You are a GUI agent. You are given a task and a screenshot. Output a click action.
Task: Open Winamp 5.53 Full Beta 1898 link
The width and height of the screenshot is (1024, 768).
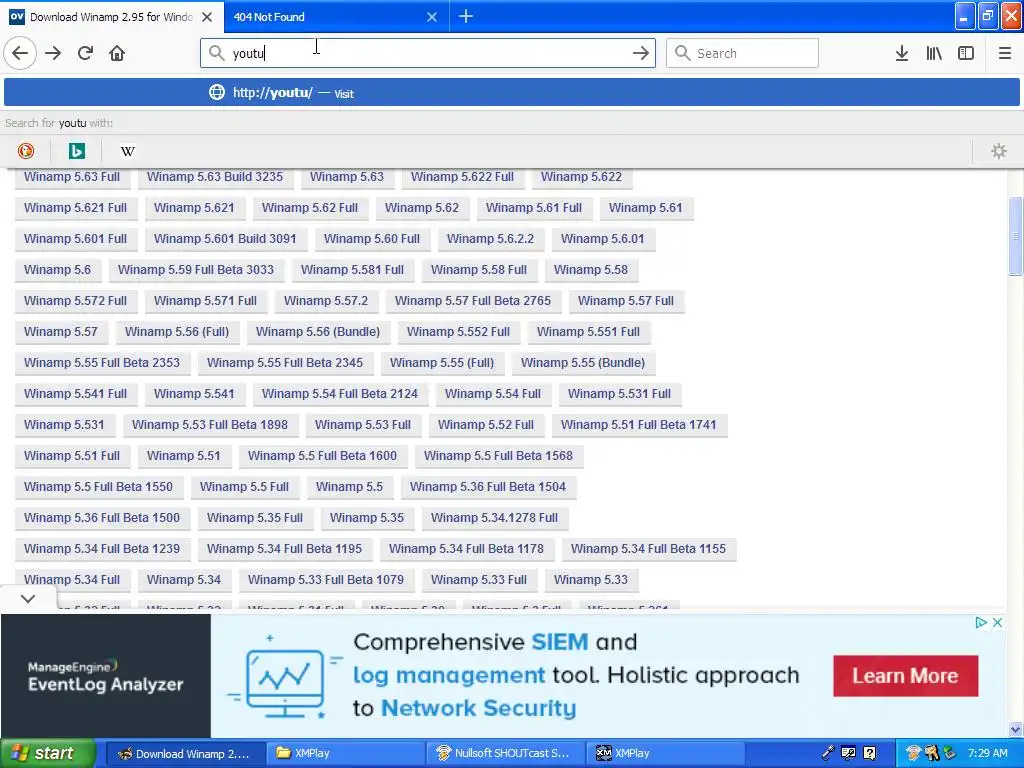pos(210,425)
